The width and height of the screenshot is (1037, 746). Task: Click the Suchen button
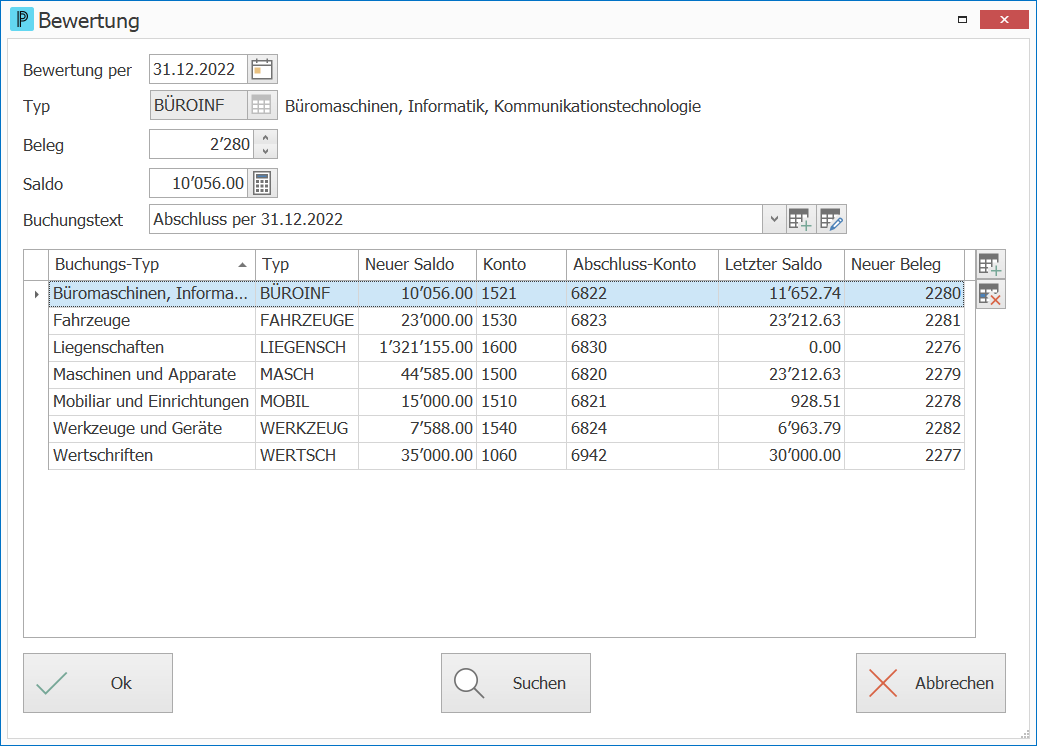point(516,683)
